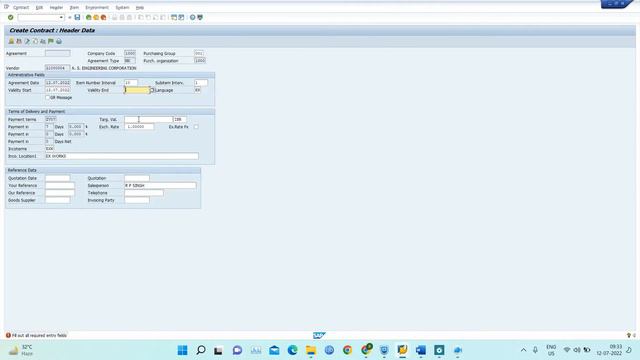Open Microsoft Word from the taskbar
This screenshot has height=360, width=640.
point(420,350)
